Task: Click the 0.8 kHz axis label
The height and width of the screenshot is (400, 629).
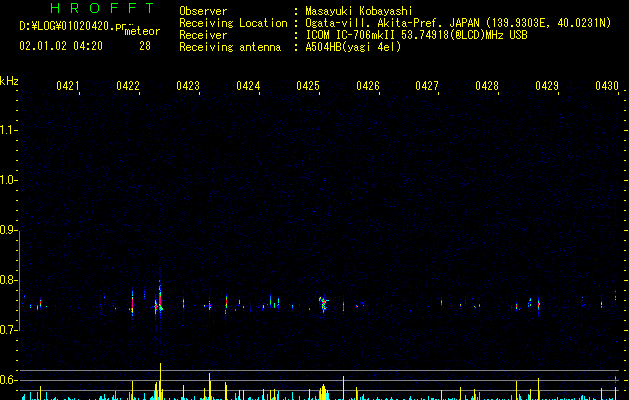Action: click(x=8, y=280)
